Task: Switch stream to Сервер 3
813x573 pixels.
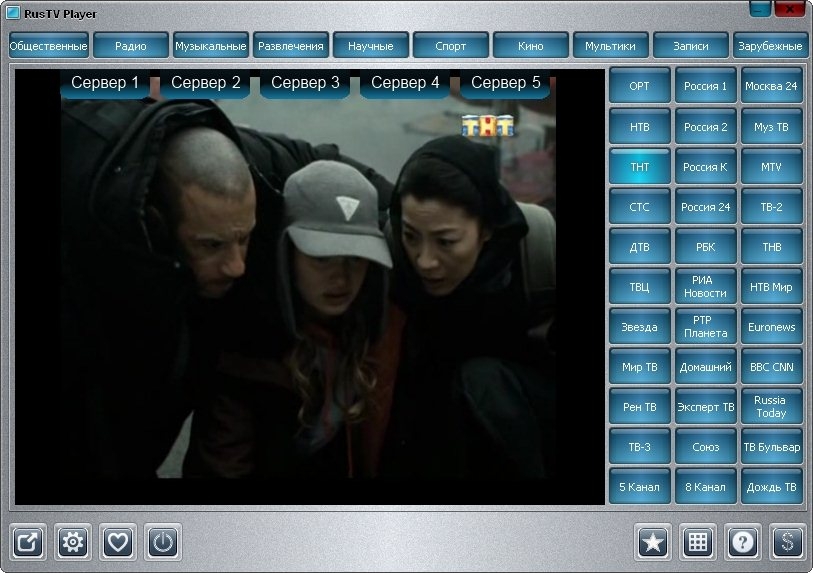Action: 305,83
